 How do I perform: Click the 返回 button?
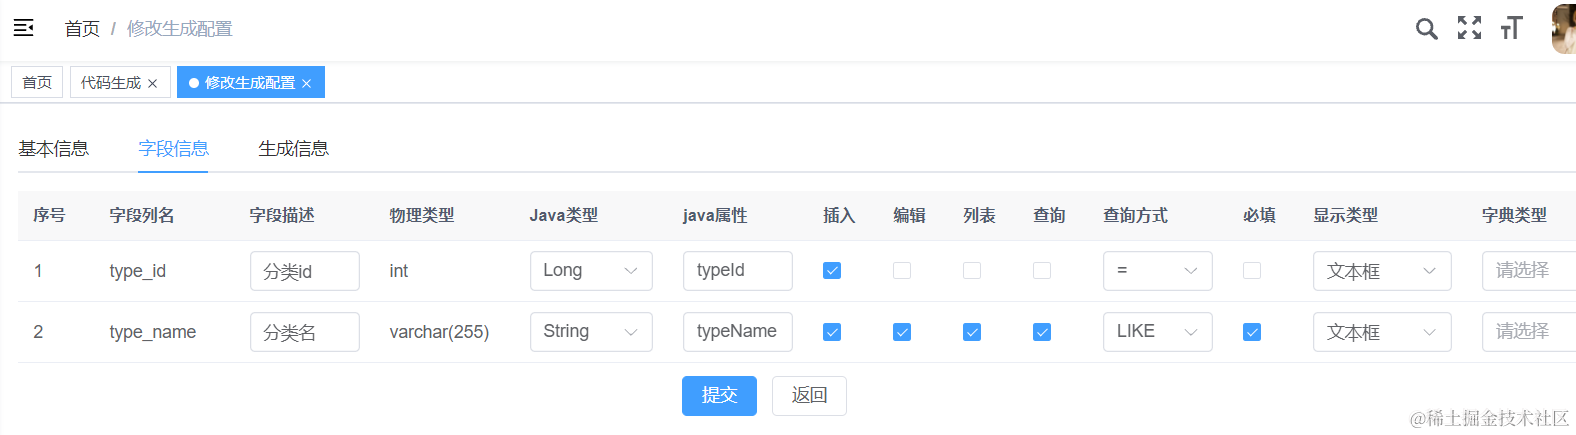click(x=809, y=396)
